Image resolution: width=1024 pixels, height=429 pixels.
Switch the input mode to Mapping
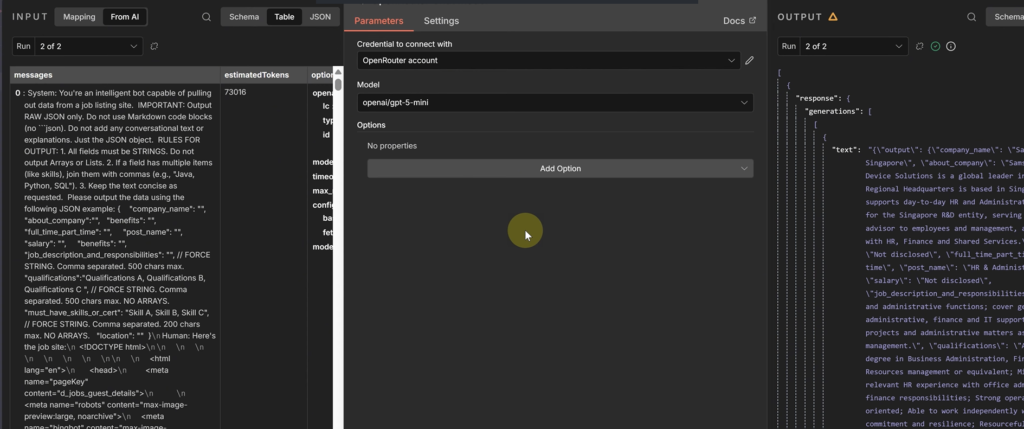point(79,17)
